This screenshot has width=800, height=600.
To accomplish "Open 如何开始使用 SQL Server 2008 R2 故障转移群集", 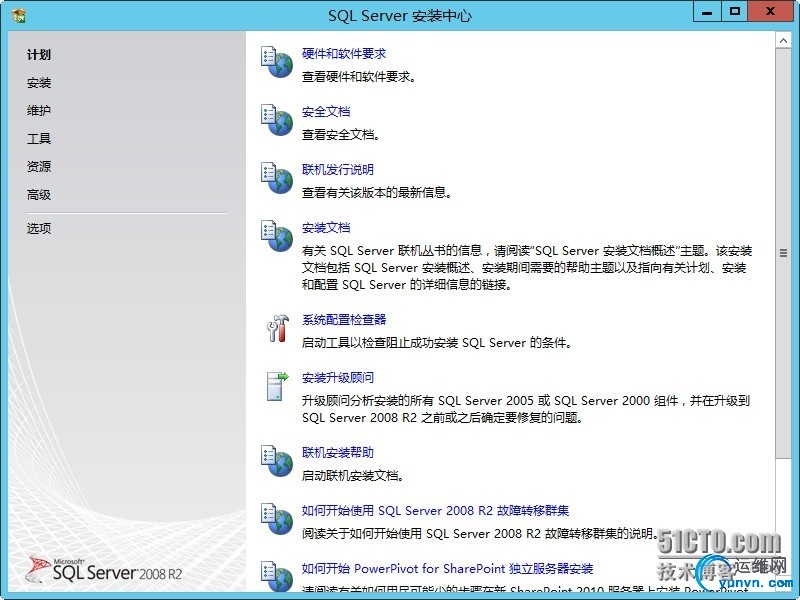I will coord(435,510).
